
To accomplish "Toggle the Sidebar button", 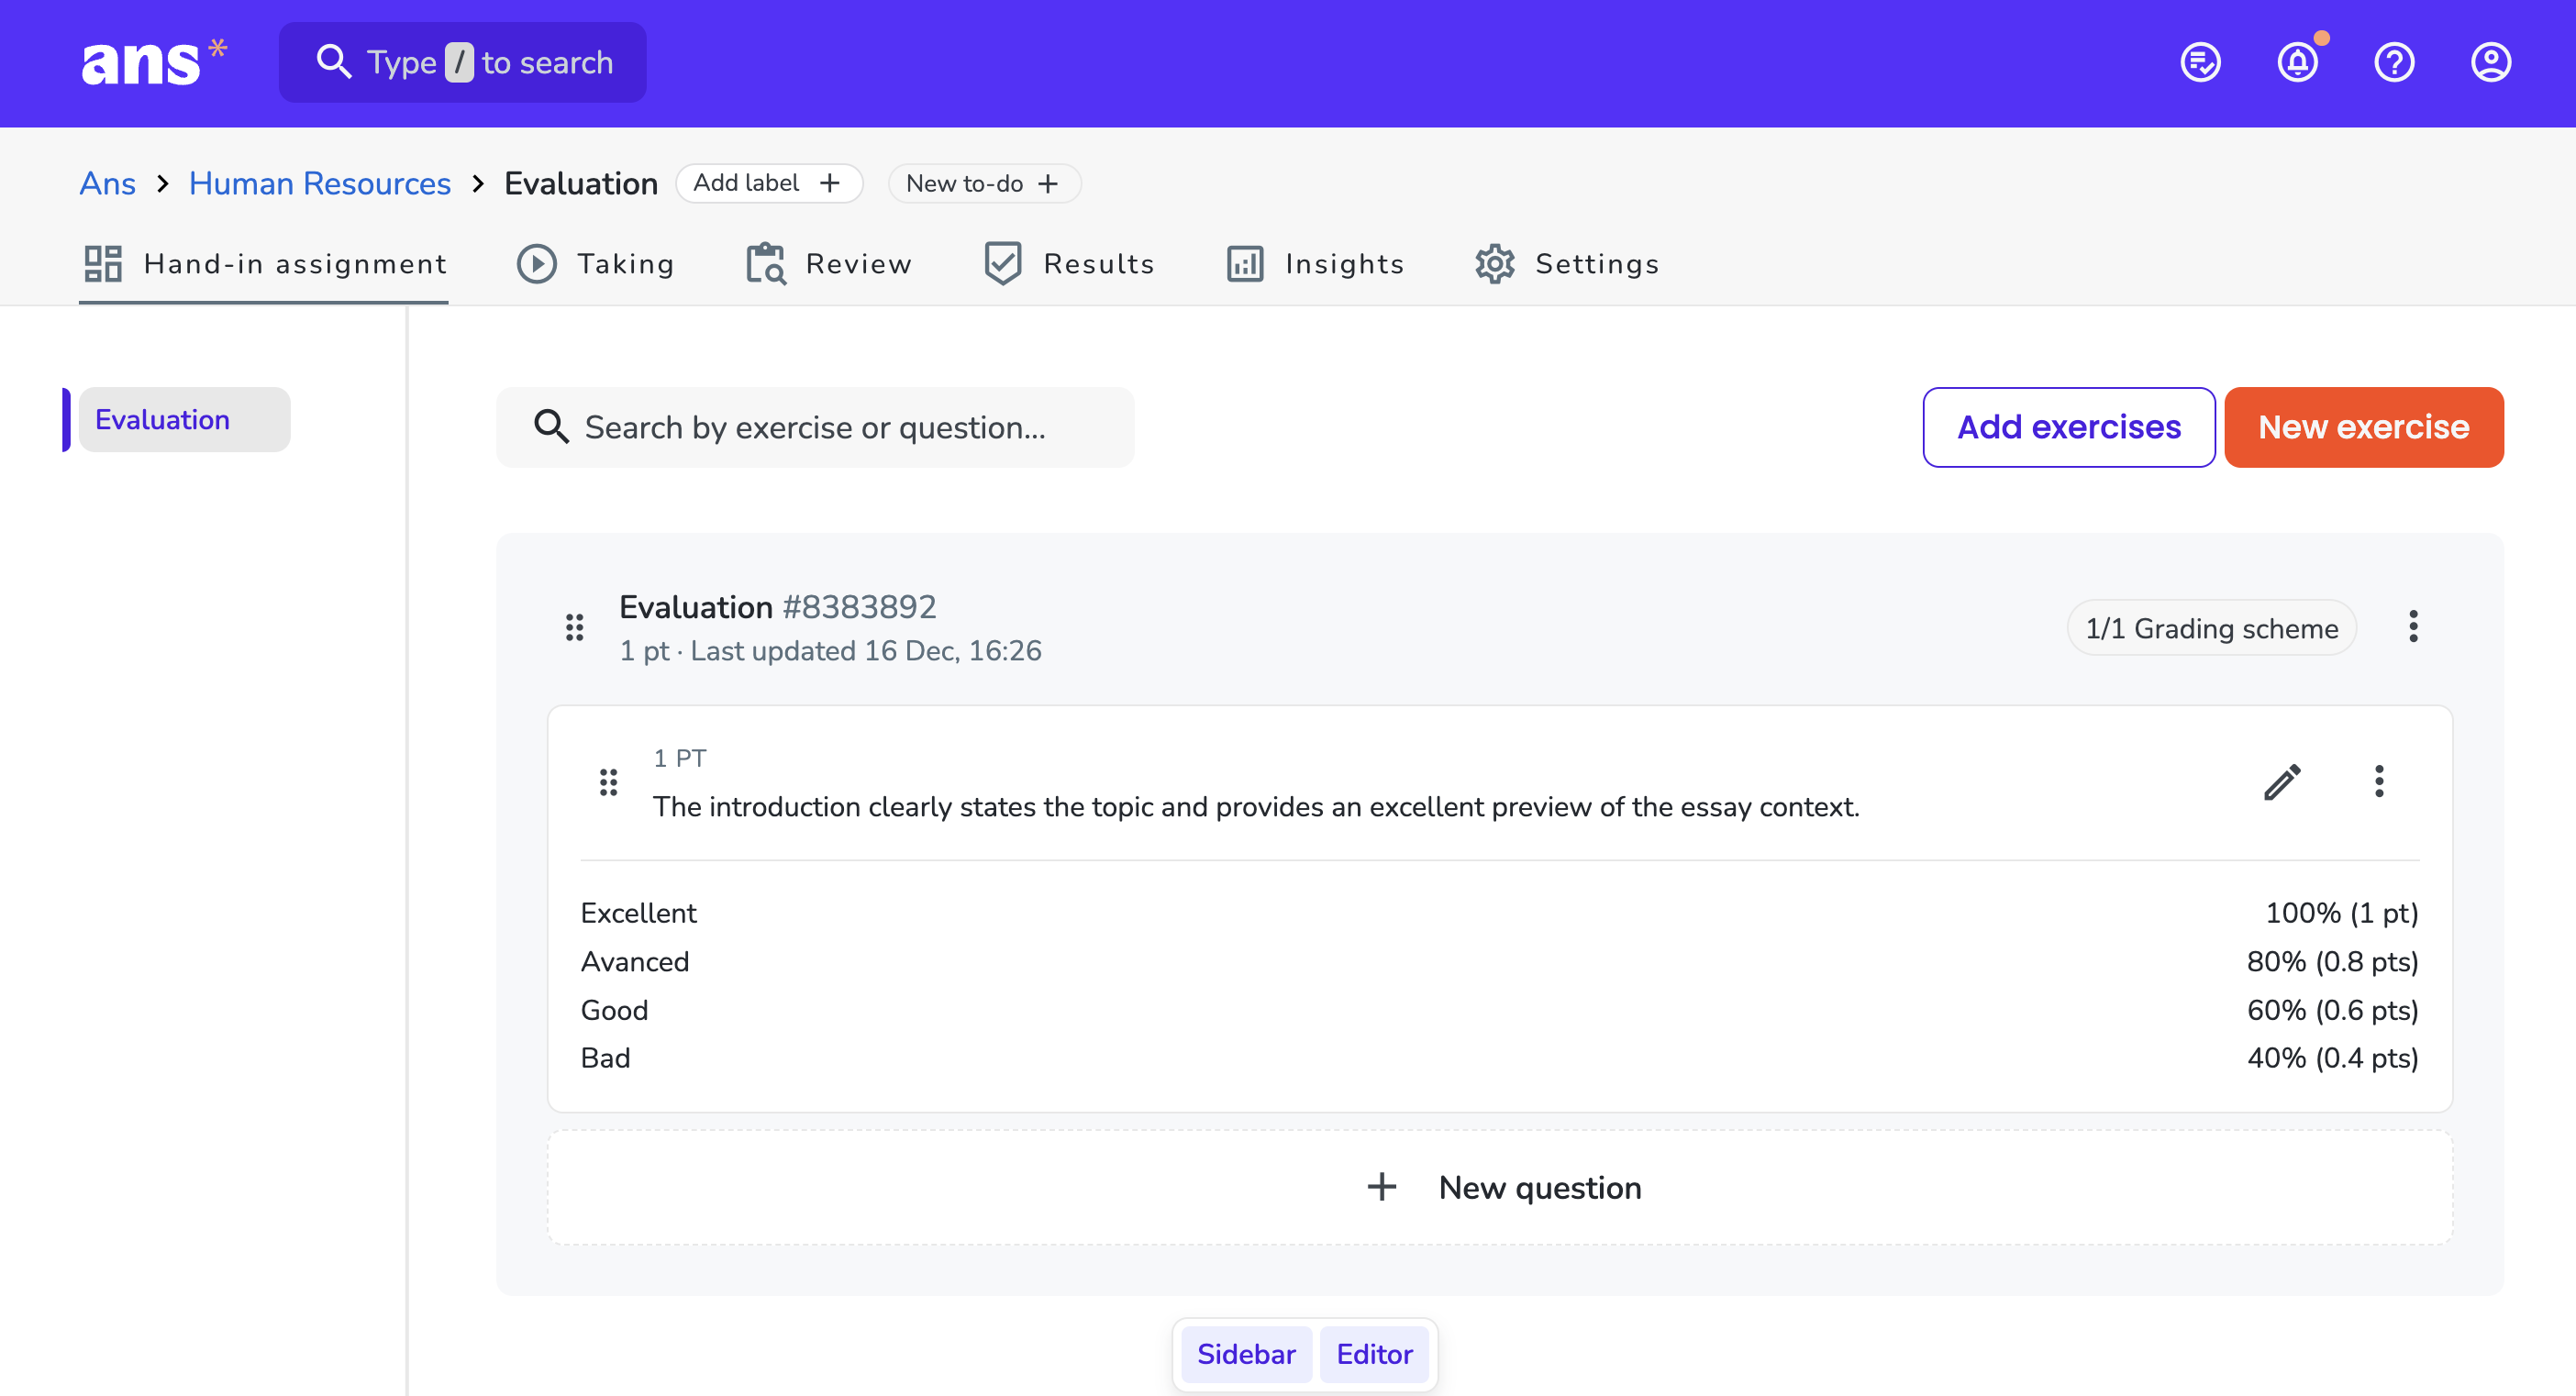I will point(1245,1354).
